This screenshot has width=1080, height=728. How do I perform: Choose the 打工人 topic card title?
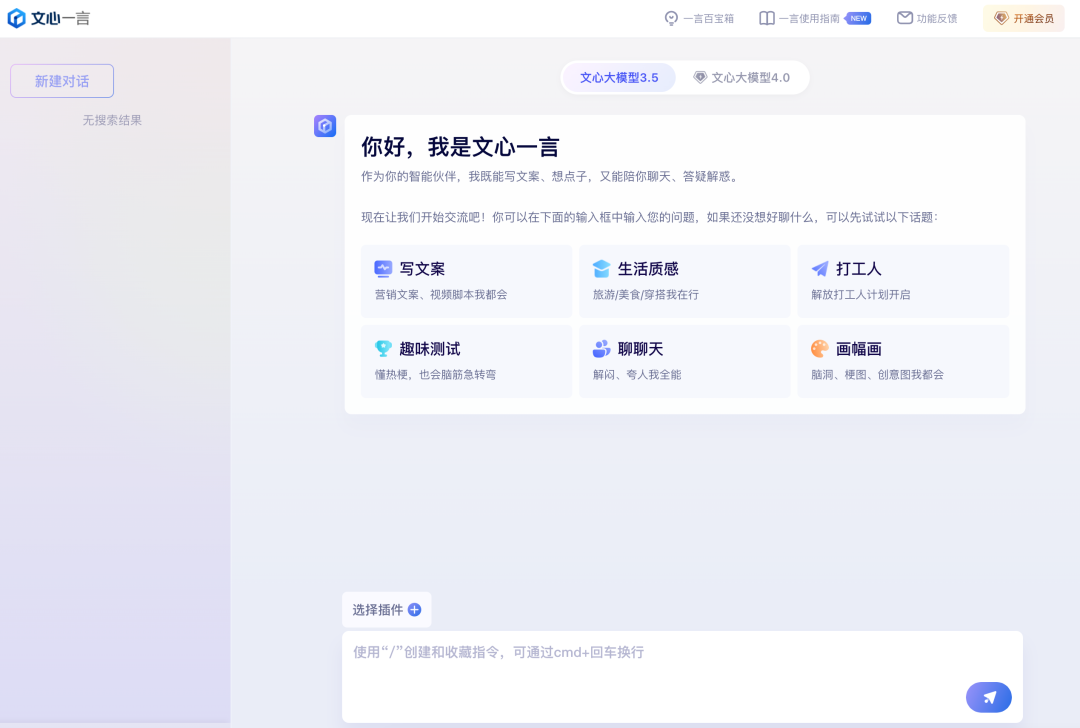tap(858, 269)
